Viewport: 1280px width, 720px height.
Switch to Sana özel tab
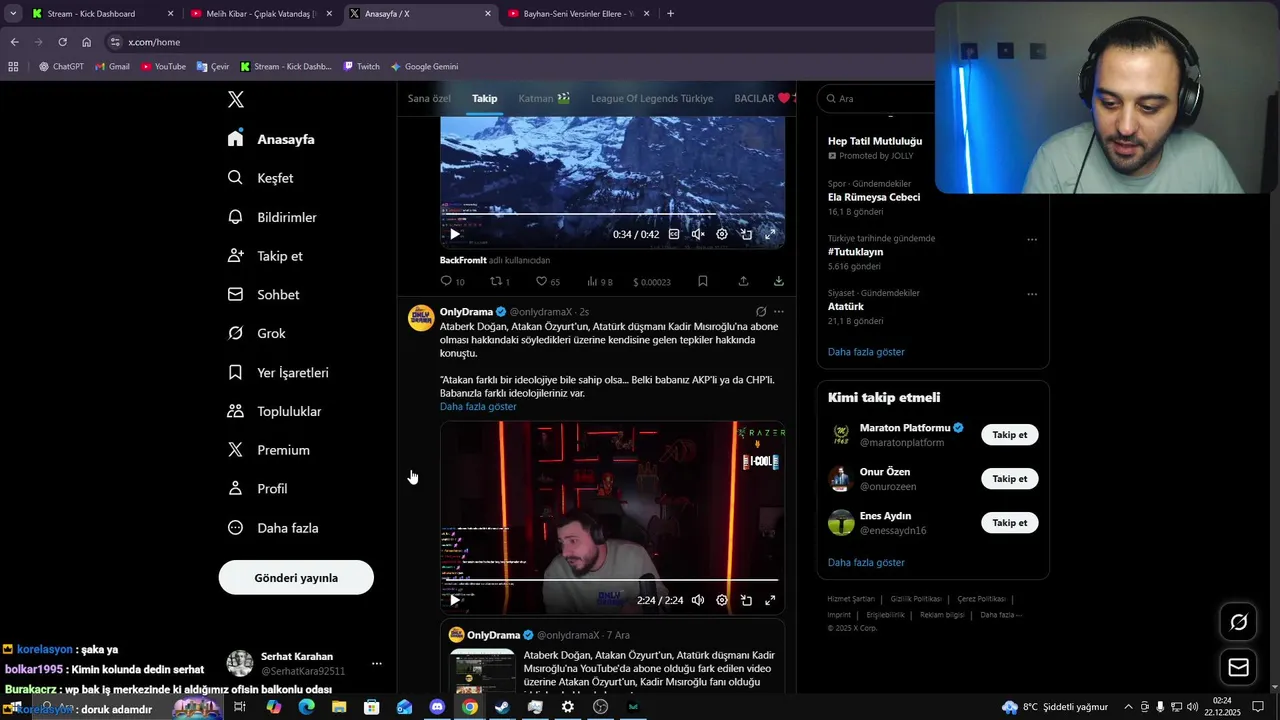pos(429,98)
